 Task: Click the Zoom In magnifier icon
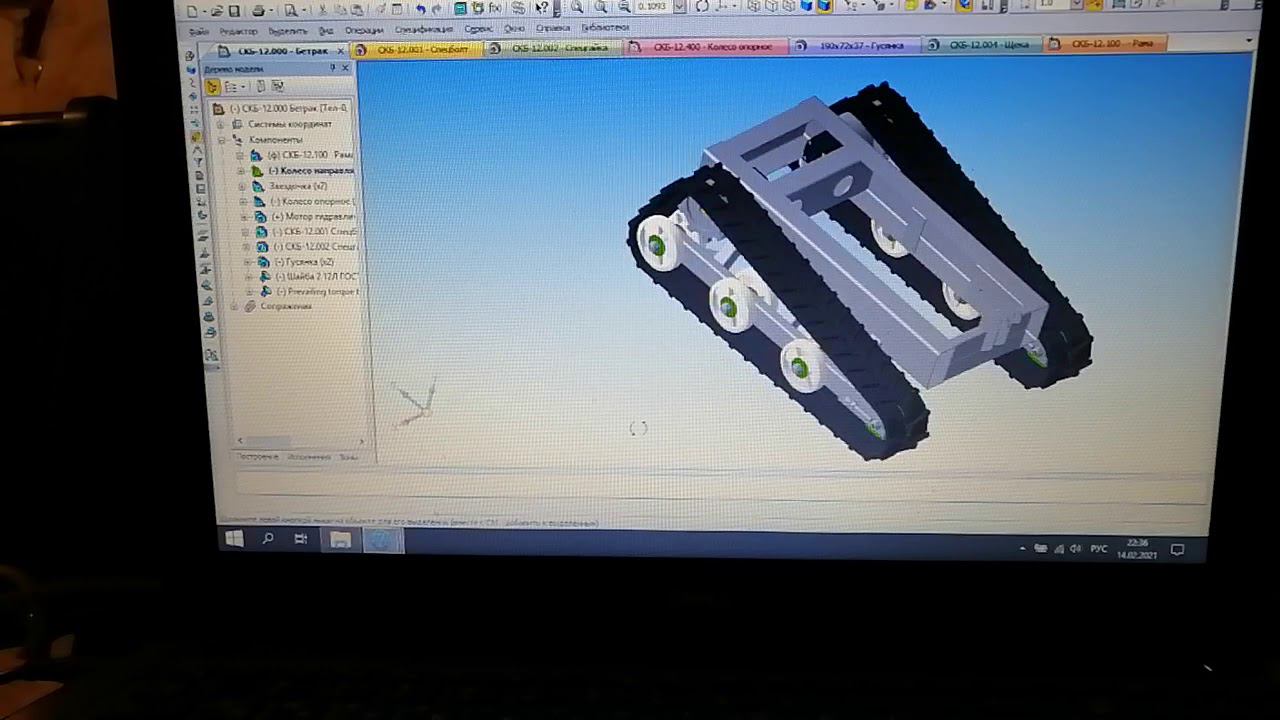tap(600, 7)
